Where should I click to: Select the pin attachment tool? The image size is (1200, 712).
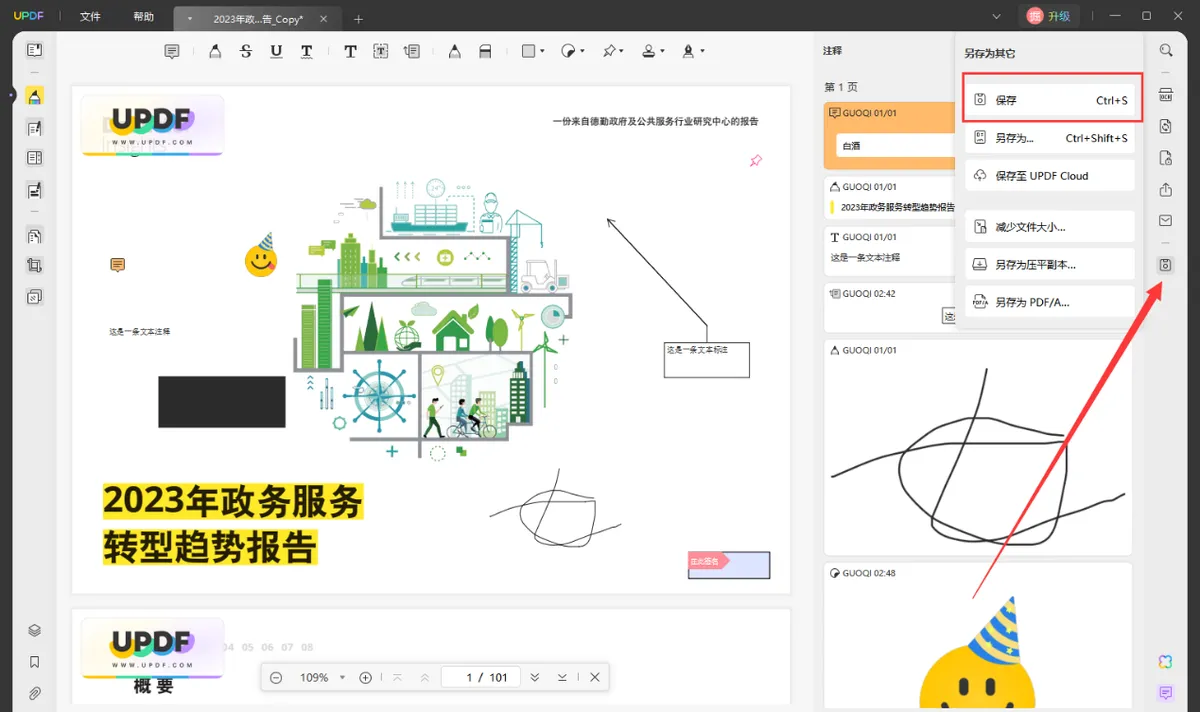608,52
